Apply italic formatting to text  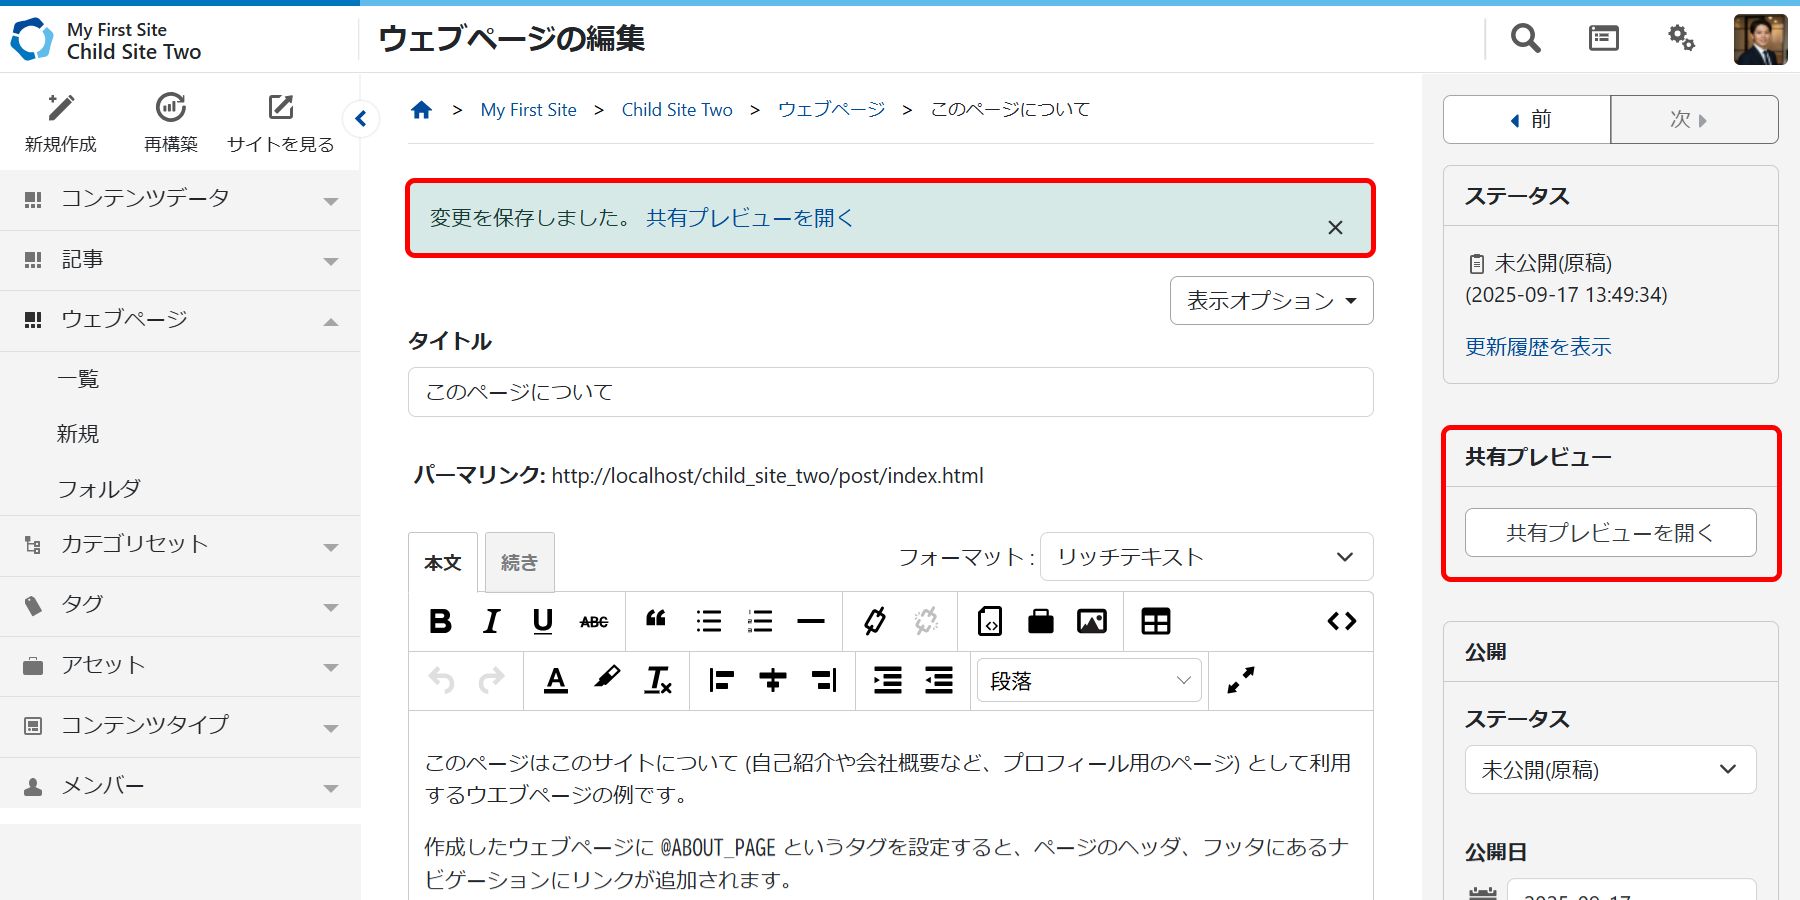point(491,621)
